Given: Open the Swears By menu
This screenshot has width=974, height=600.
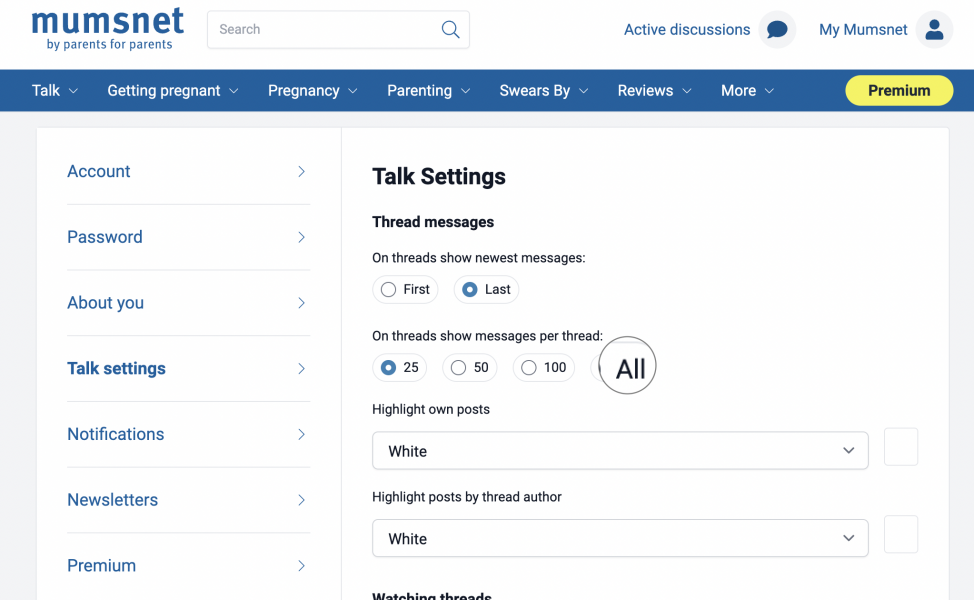Looking at the screenshot, I should pyautogui.click(x=543, y=91).
